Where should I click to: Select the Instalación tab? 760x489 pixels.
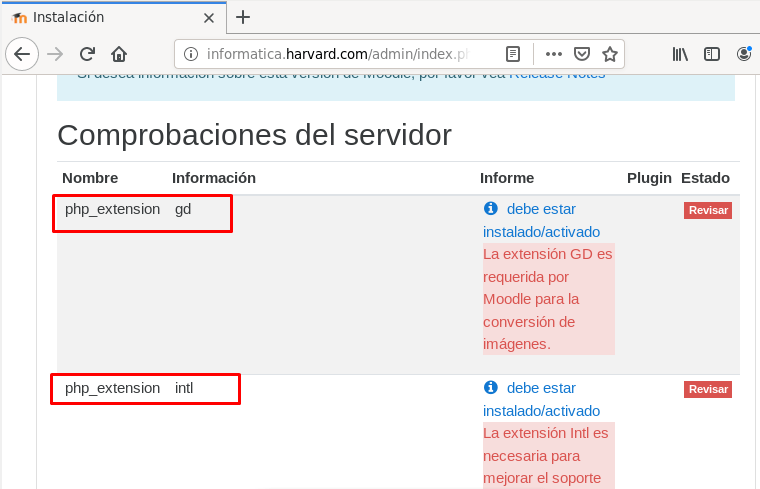100,17
